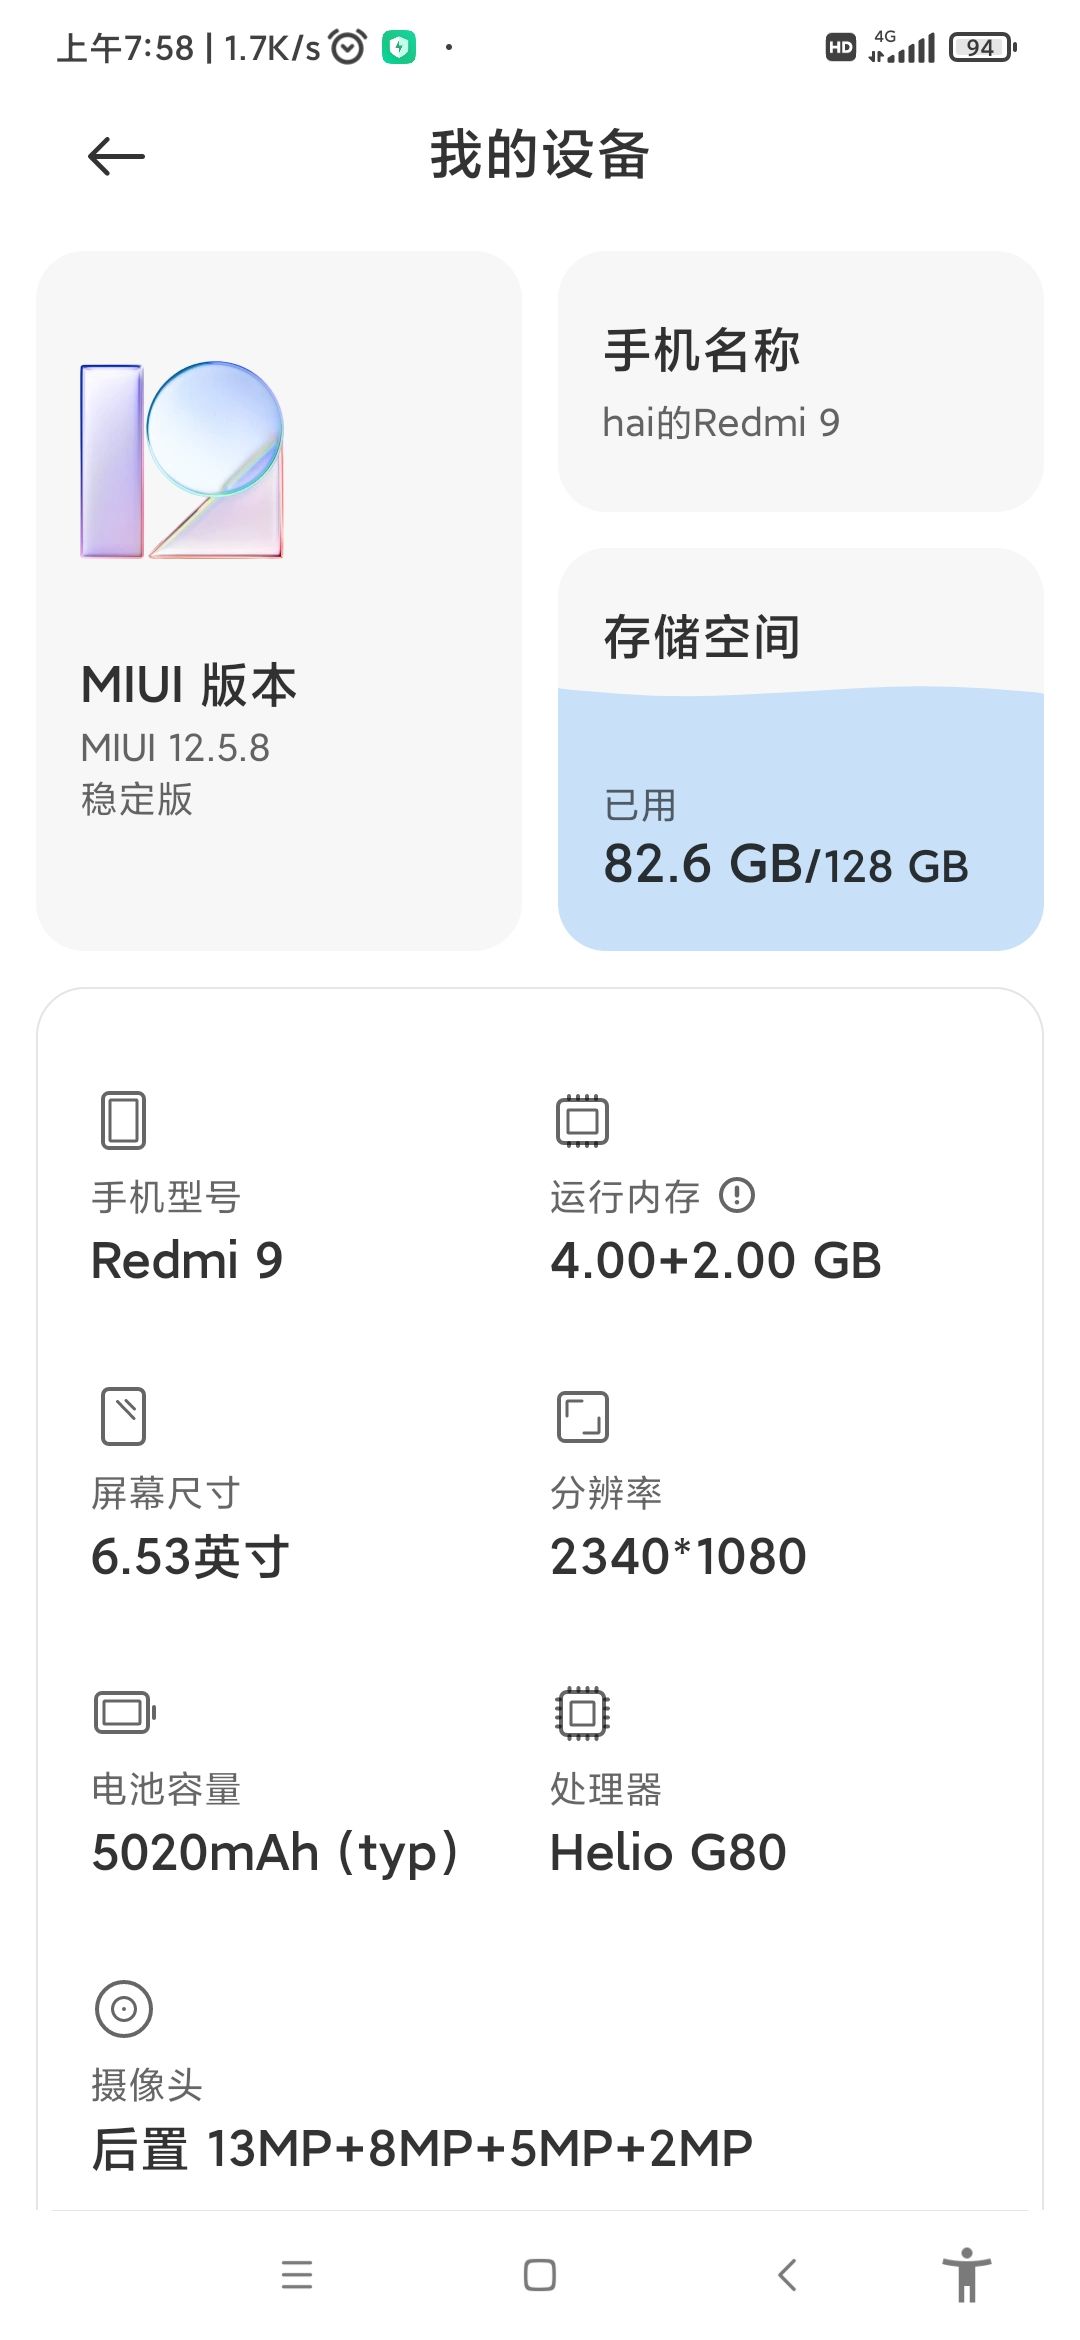Tap the home navigation square button

pyautogui.click(x=540, y=2275)
